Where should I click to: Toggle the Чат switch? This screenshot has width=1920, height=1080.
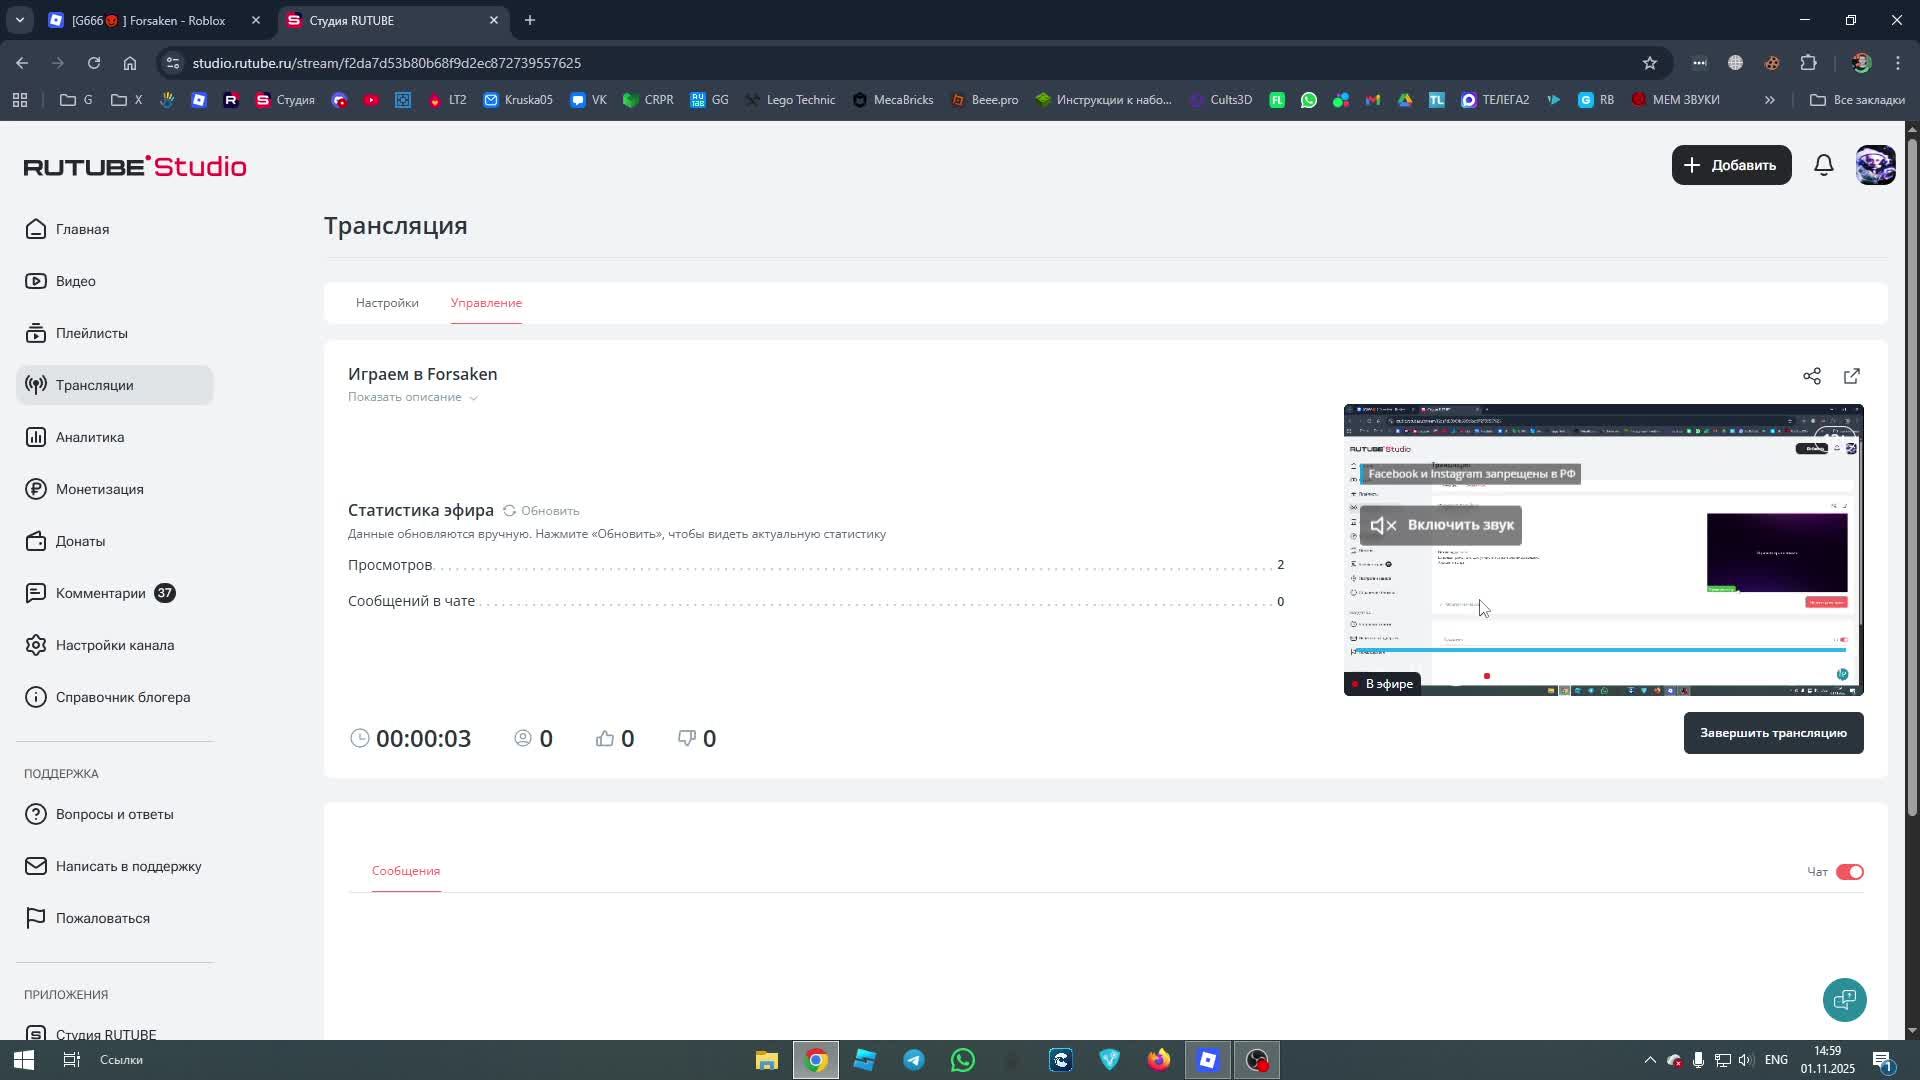click(x=1849, y=872)
